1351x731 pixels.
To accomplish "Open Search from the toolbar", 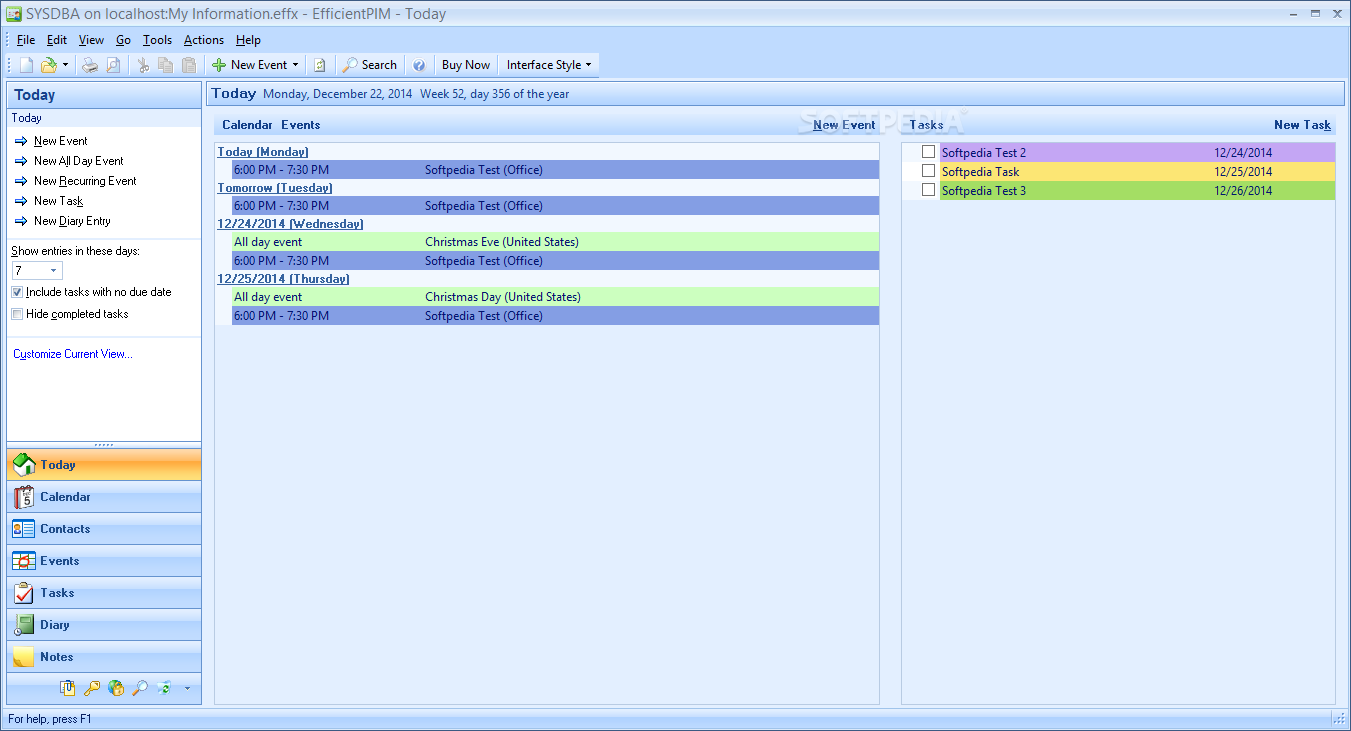I will point(370,65).
